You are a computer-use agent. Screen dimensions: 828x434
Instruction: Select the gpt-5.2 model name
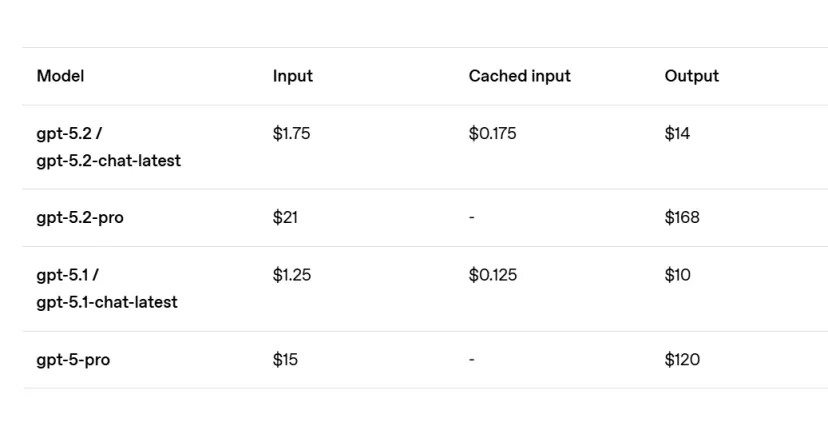[x=64, y=133]
